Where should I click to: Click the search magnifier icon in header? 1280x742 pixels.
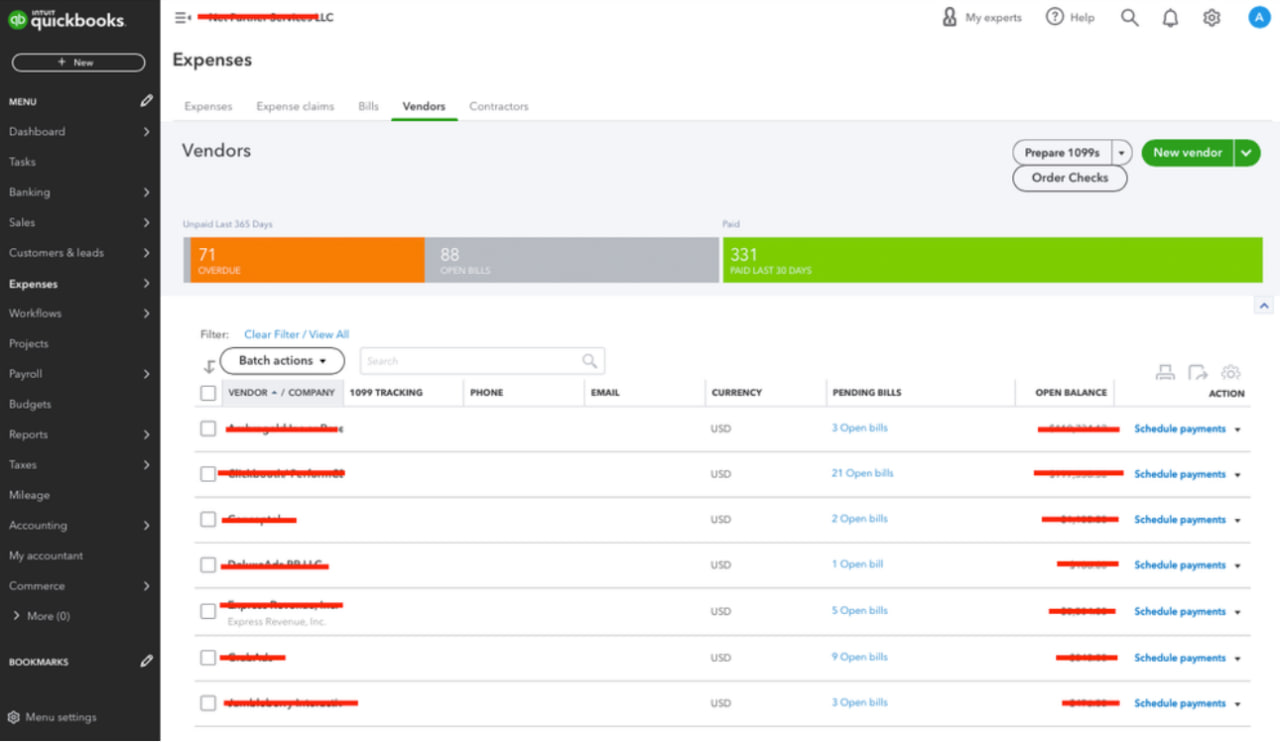(x=1129, y=18)
